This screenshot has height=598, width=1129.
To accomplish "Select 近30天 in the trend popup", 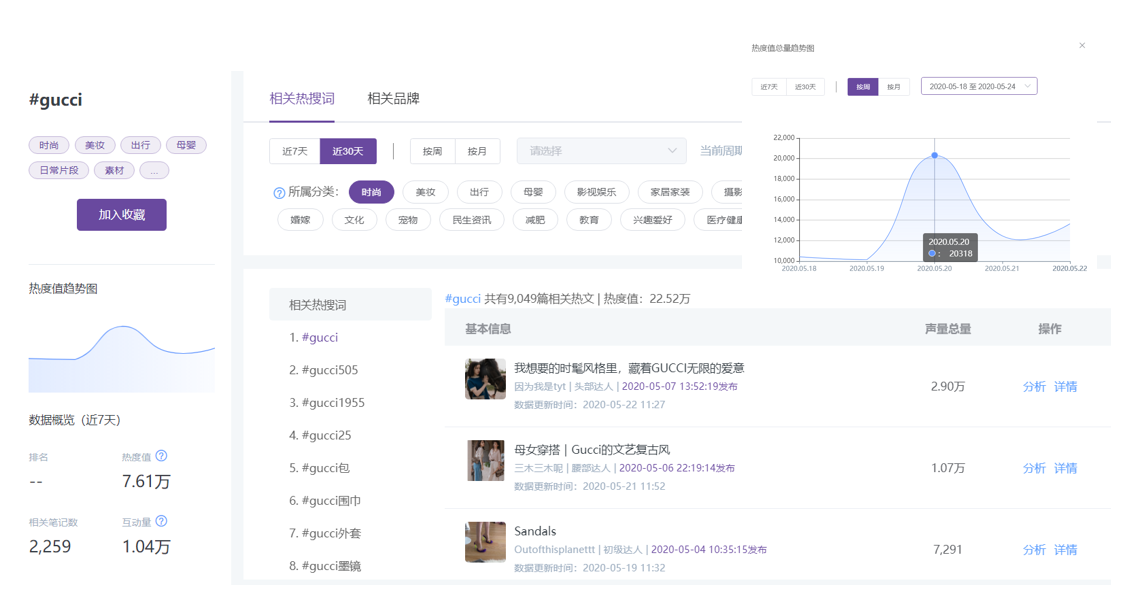I will [x=805, y=87].
